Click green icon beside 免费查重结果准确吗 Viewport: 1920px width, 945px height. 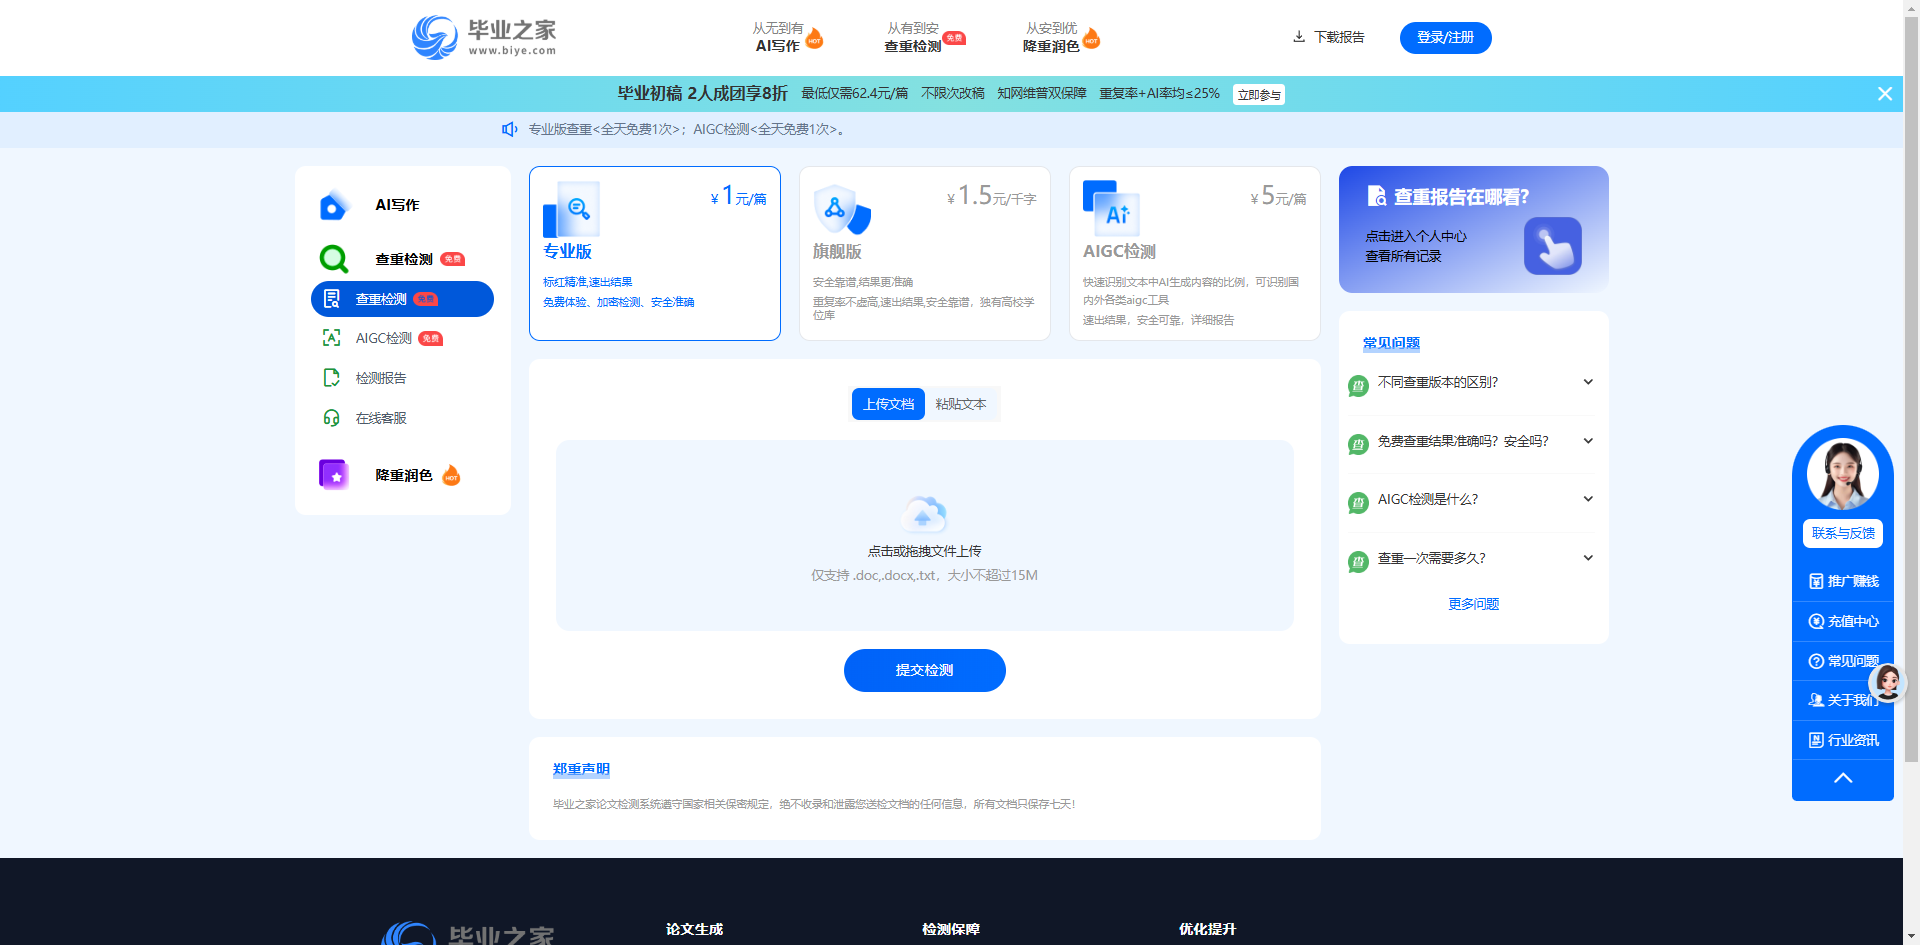[1358, 444]
